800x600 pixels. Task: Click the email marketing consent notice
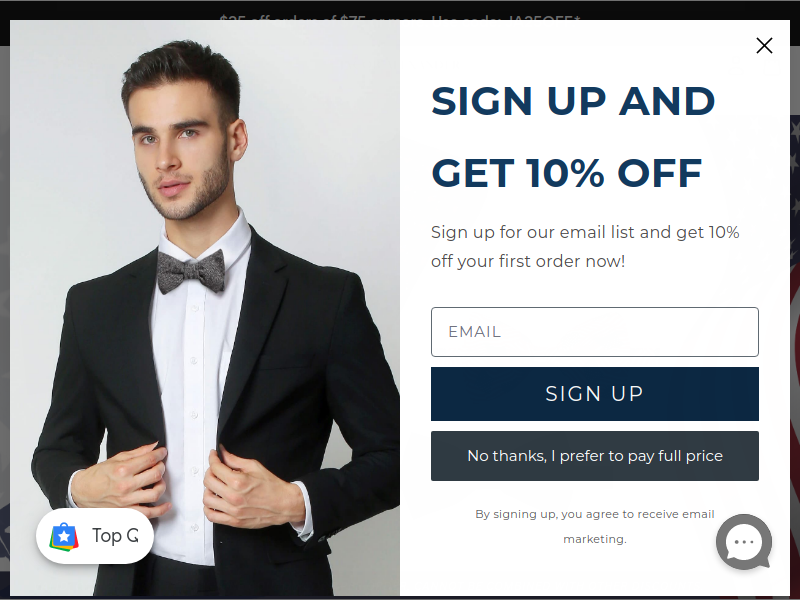point(594,526)
